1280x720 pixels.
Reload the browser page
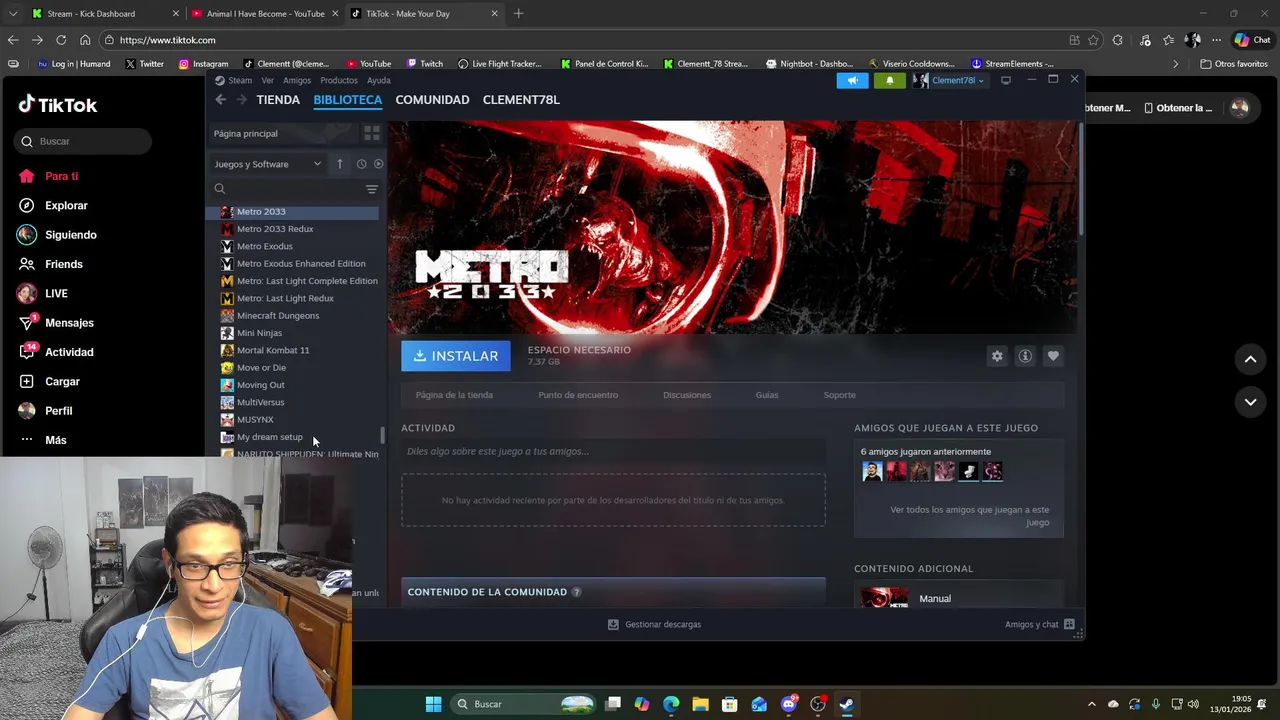[x=61, y=40]
